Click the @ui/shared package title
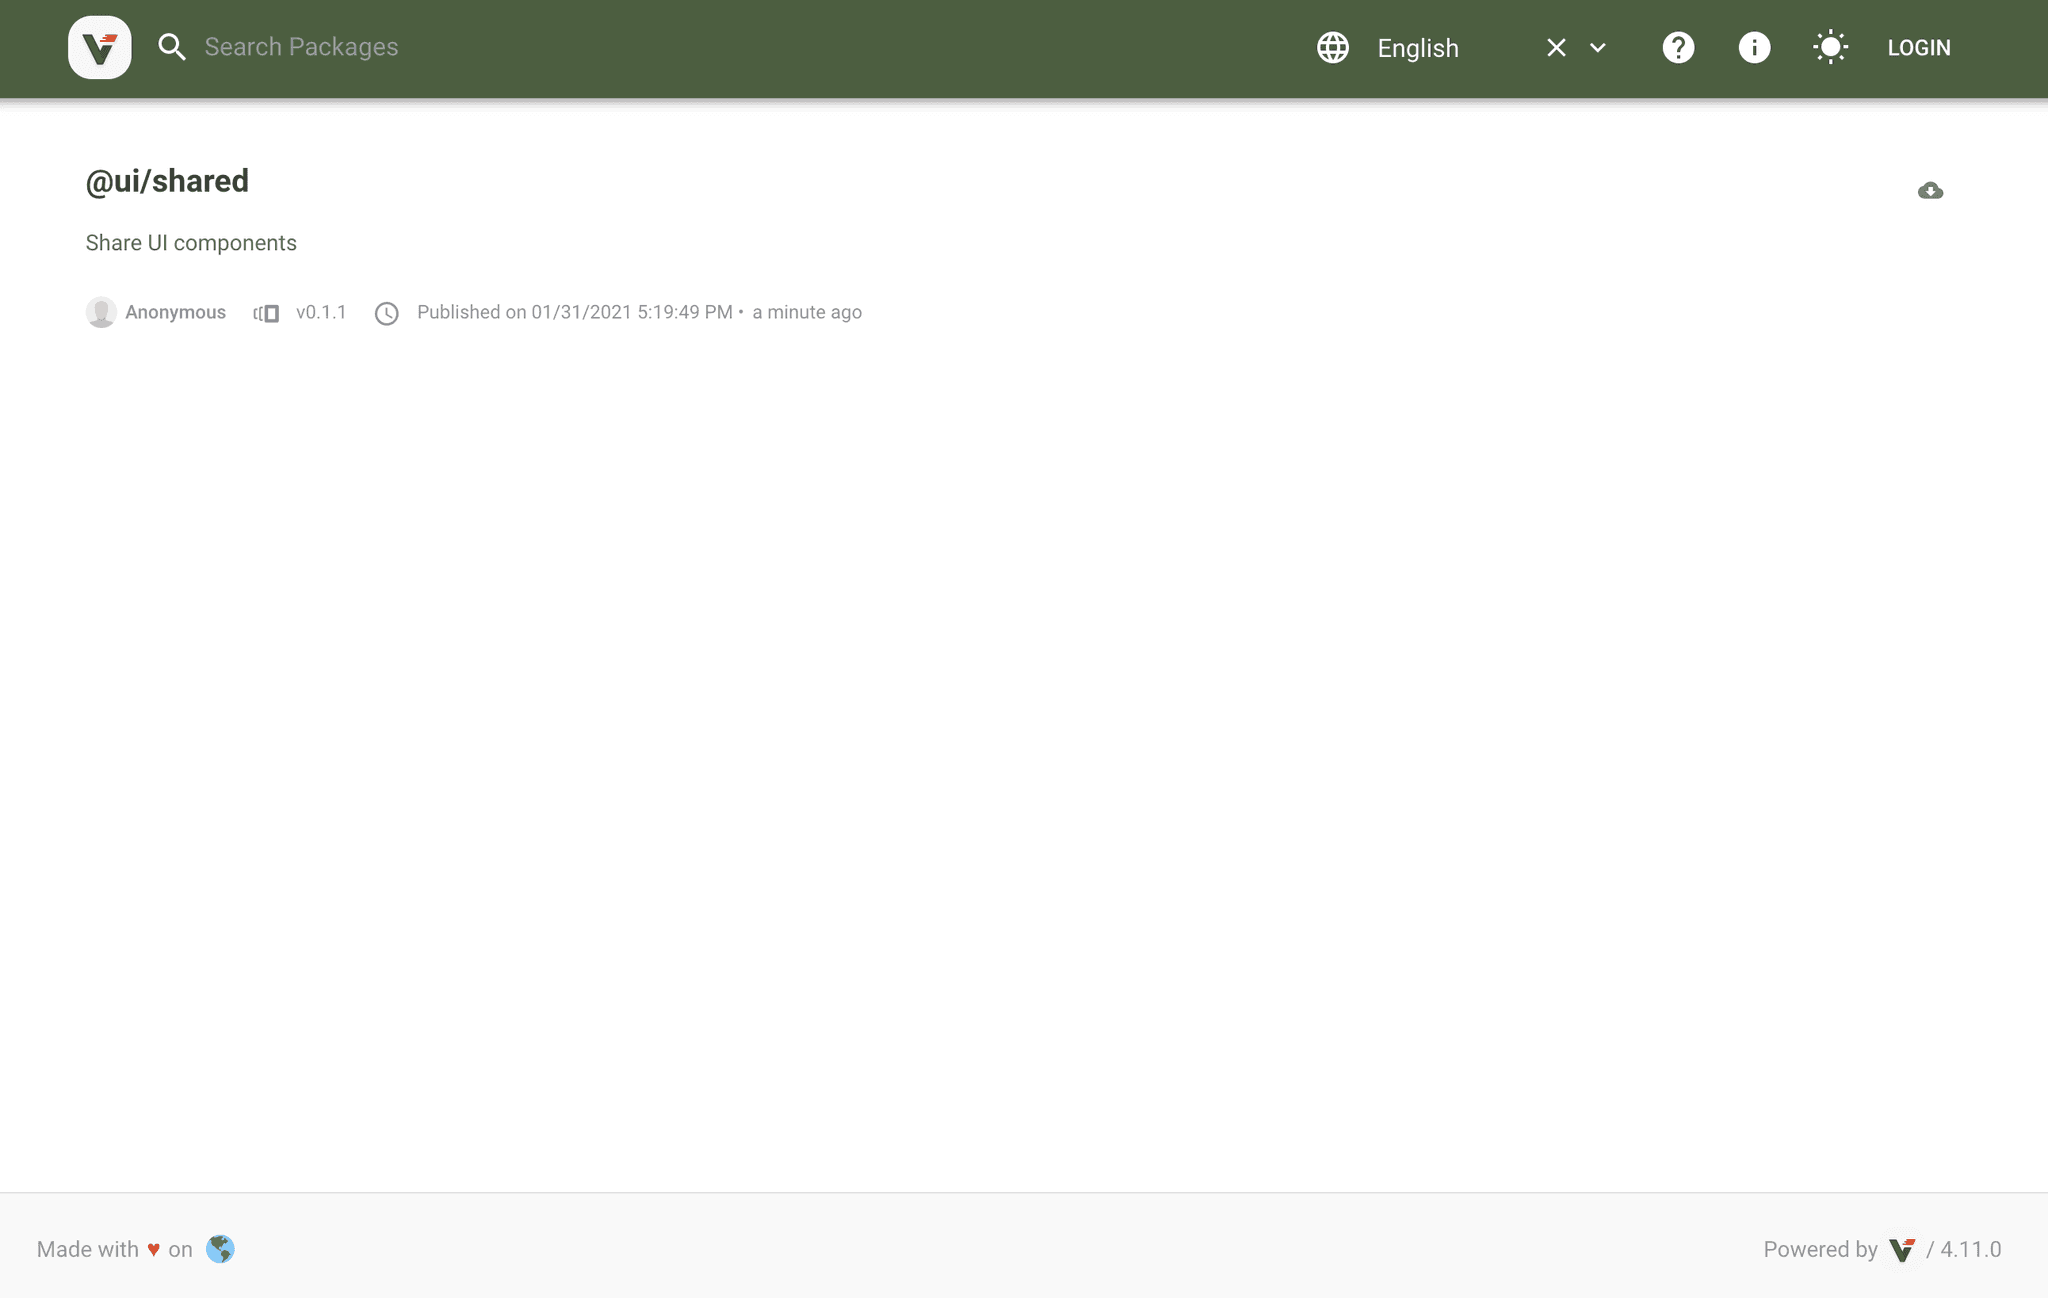2048x1298 pixels. [x=167, y=181]
